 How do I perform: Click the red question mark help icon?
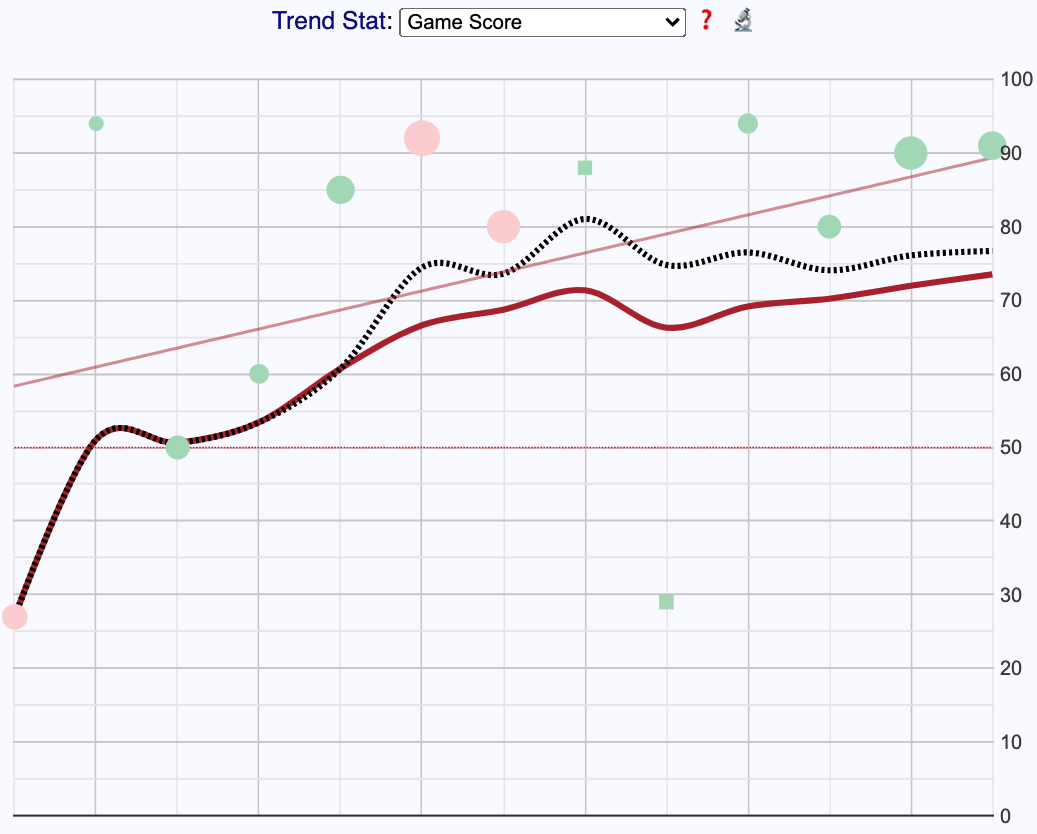(706, 20)
